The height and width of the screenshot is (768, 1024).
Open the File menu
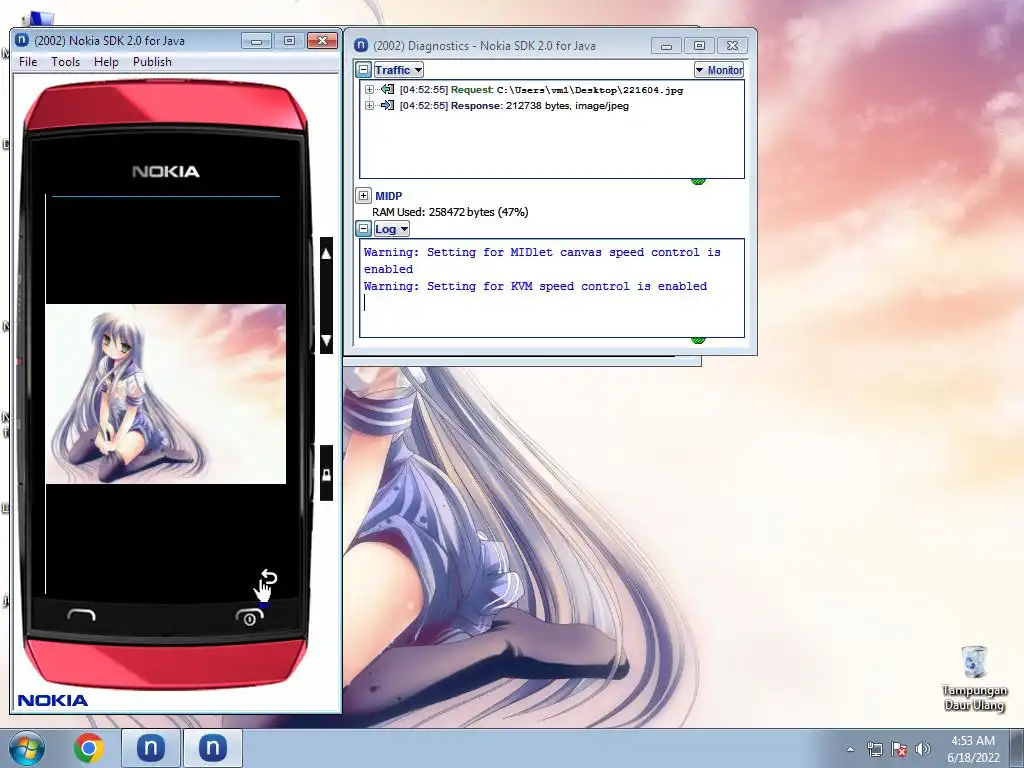[x=28, y=61]
